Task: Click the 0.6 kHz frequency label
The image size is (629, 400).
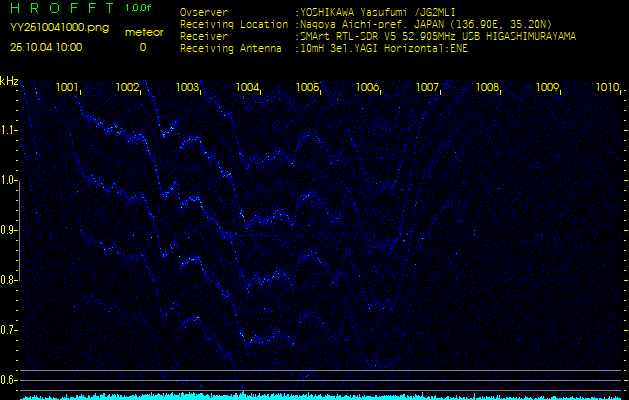Action: [9, 380]
